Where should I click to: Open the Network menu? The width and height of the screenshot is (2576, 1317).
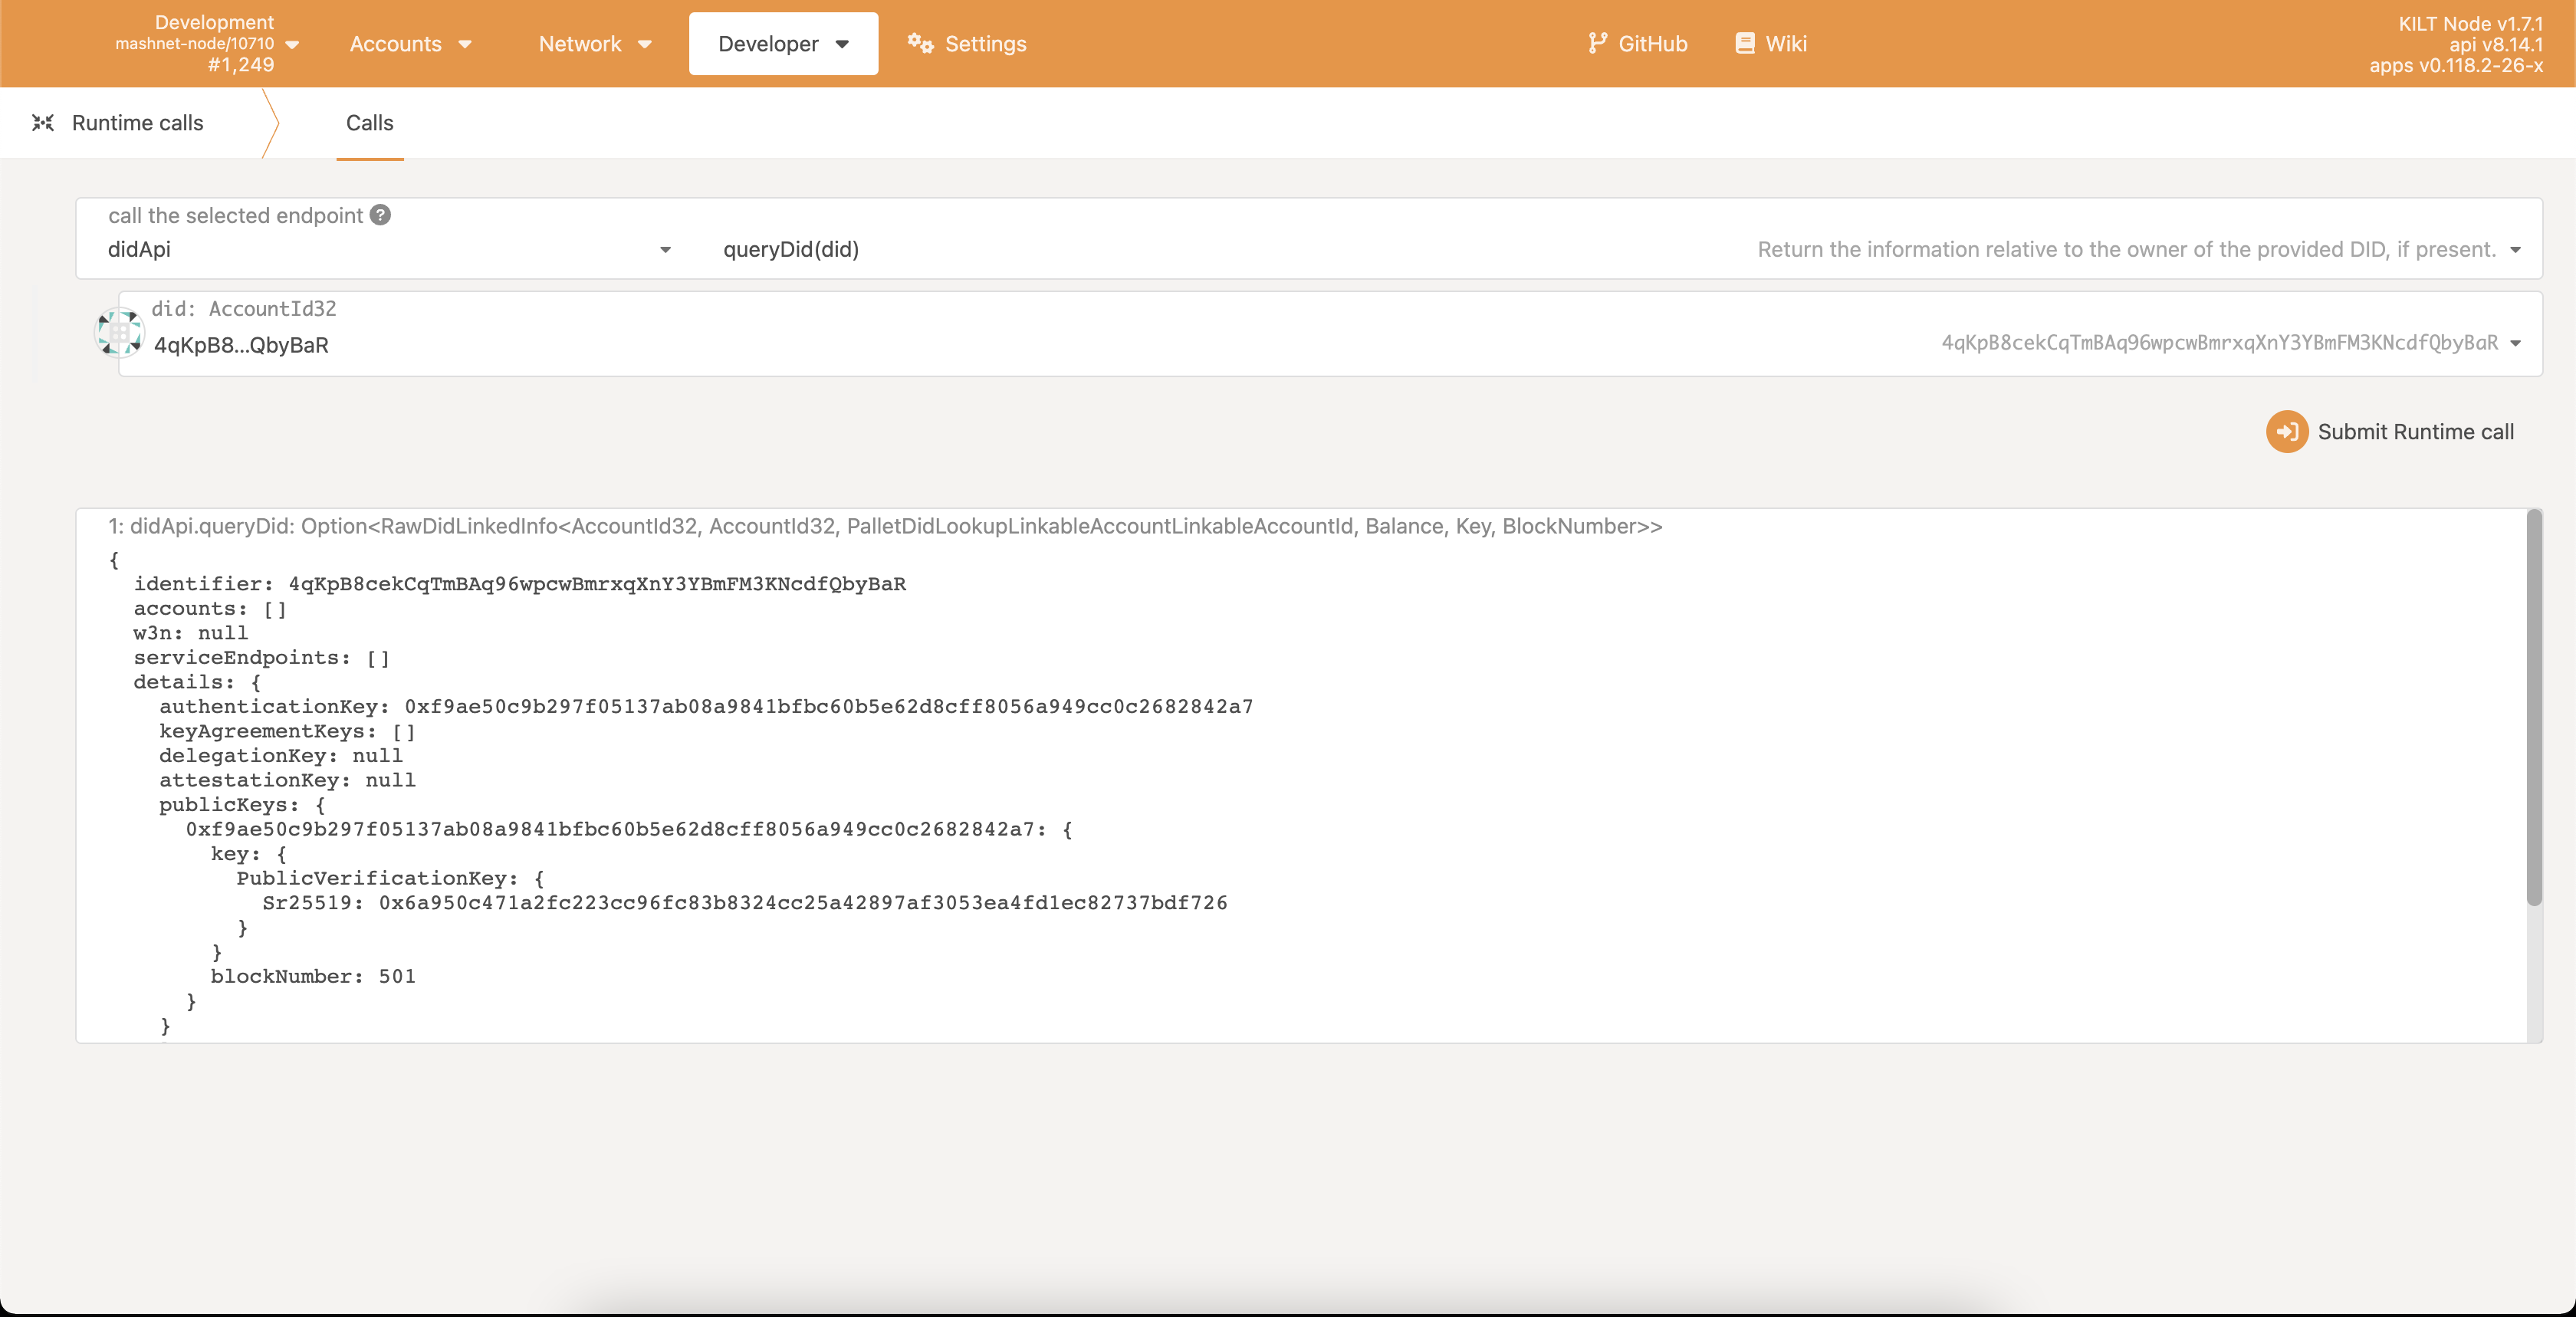[x=595, y=43]
